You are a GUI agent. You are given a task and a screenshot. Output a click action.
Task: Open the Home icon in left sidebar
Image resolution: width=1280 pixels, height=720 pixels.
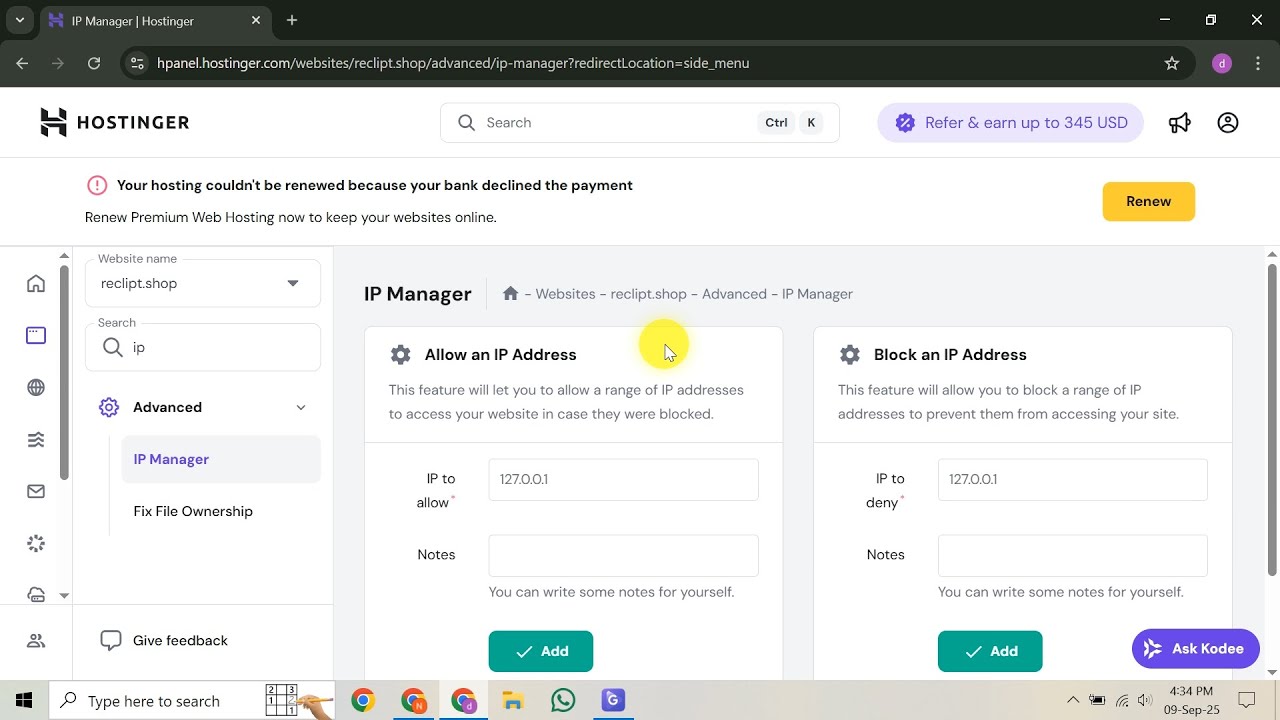click(36, 283)
